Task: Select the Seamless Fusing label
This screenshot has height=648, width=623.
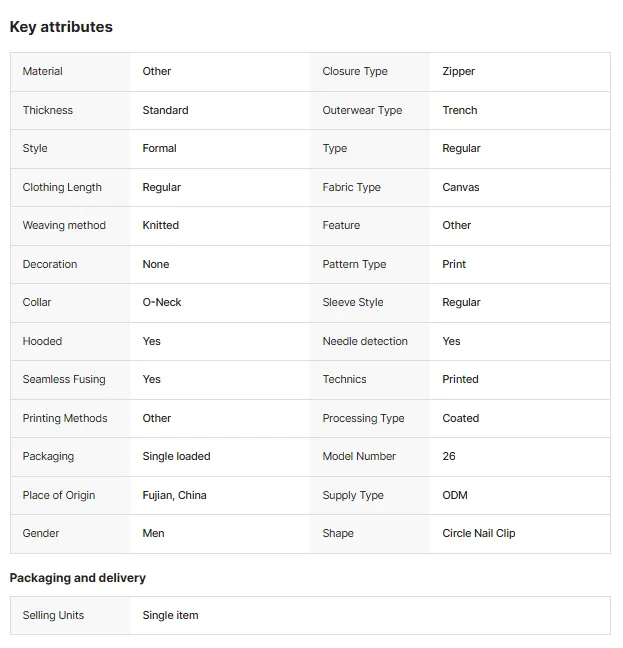Action: click(64, 379)
